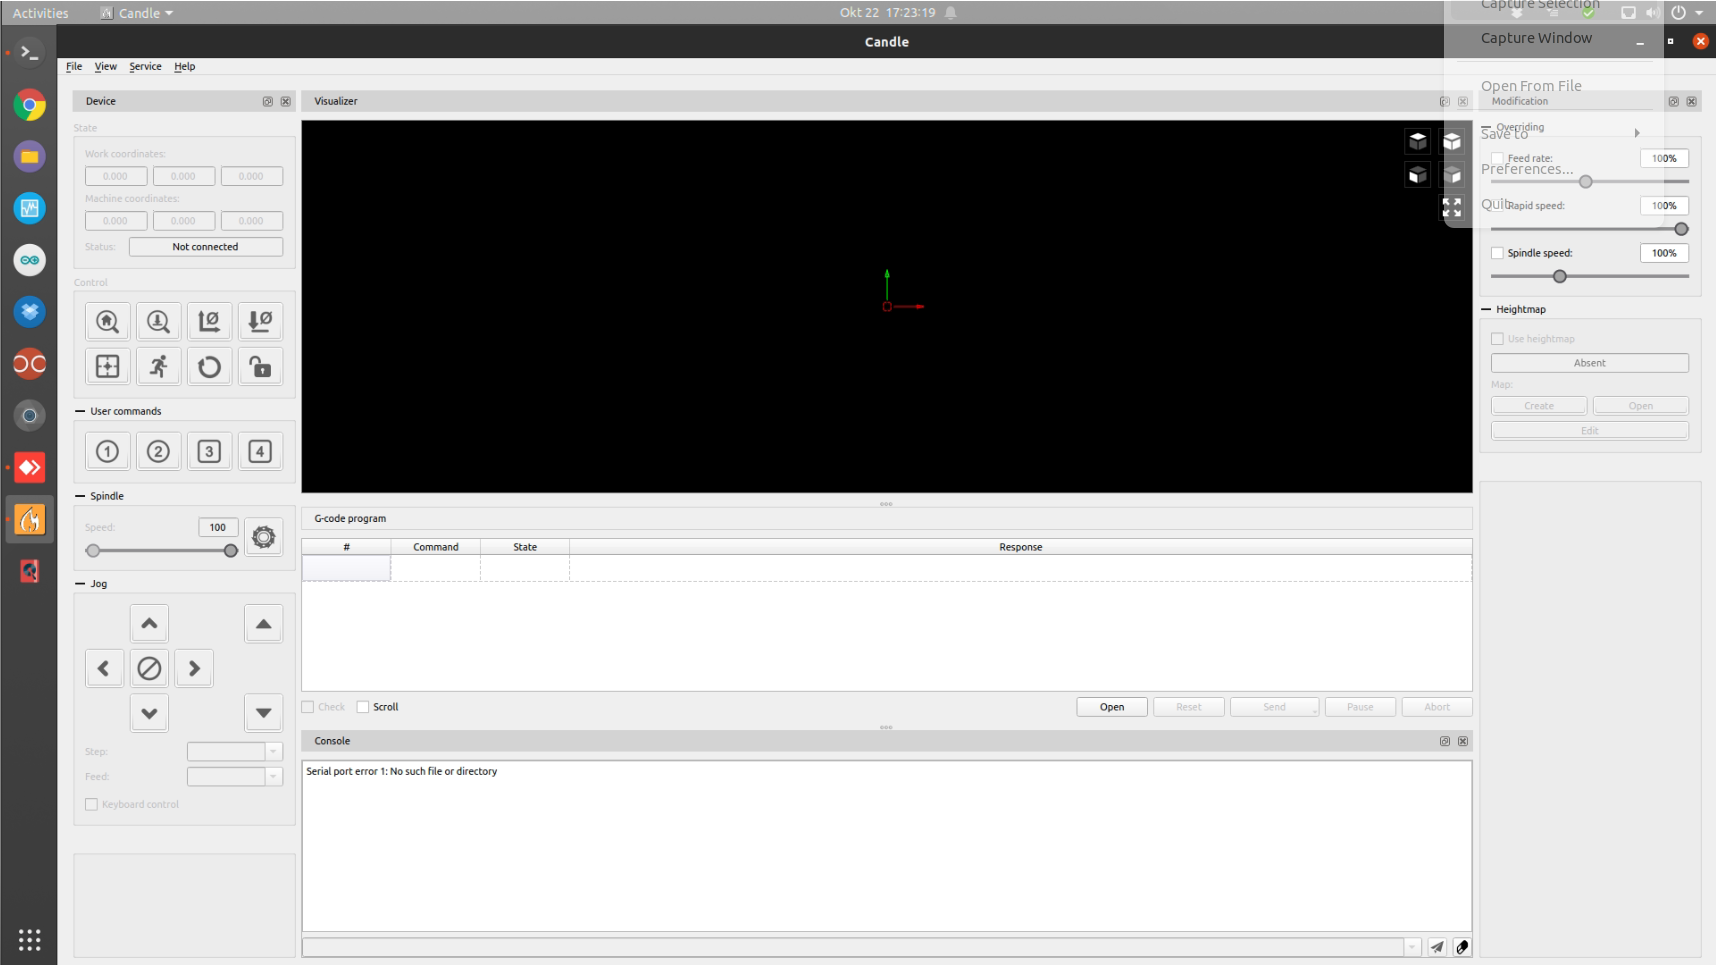Jog X left with the left chevron
1716x965 pixels.
click(104, 668)
